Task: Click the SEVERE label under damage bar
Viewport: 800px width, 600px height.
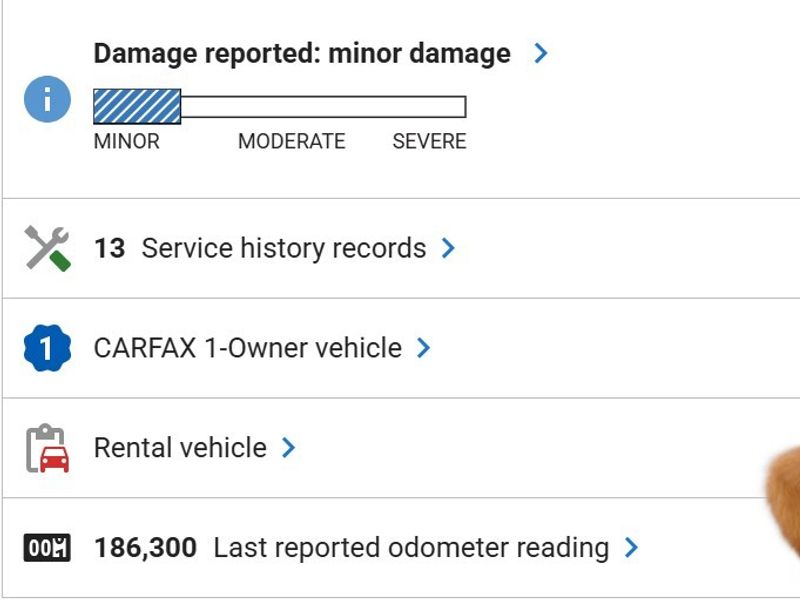Action: [429, 141]
